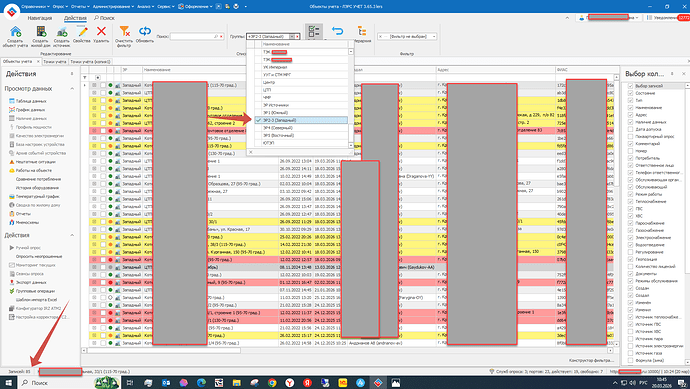690x389 pixels.
Task: Open Отчеты in the sidebar
Action: click(x=23, y=213)
